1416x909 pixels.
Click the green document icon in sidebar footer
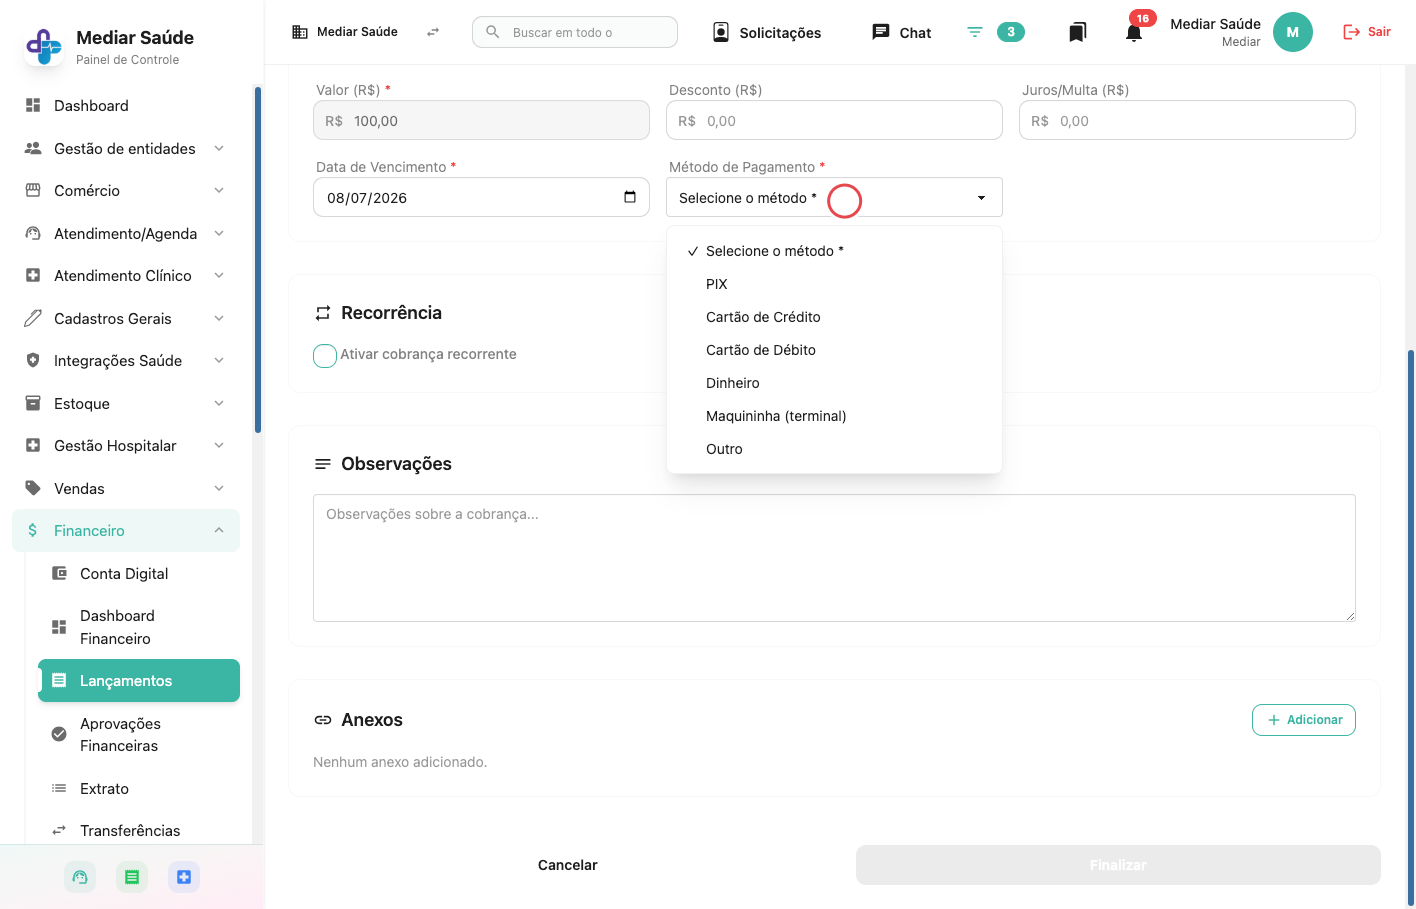click(132, 877)
